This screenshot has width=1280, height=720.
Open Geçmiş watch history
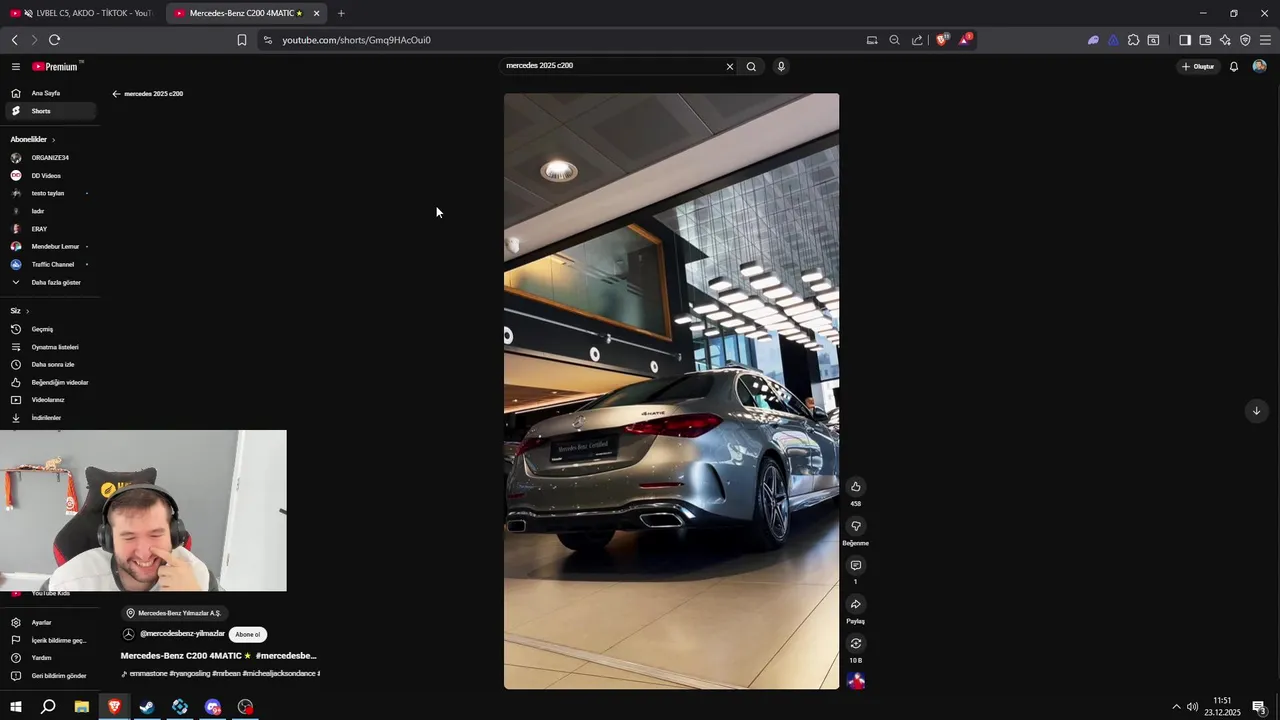(49, 329)
